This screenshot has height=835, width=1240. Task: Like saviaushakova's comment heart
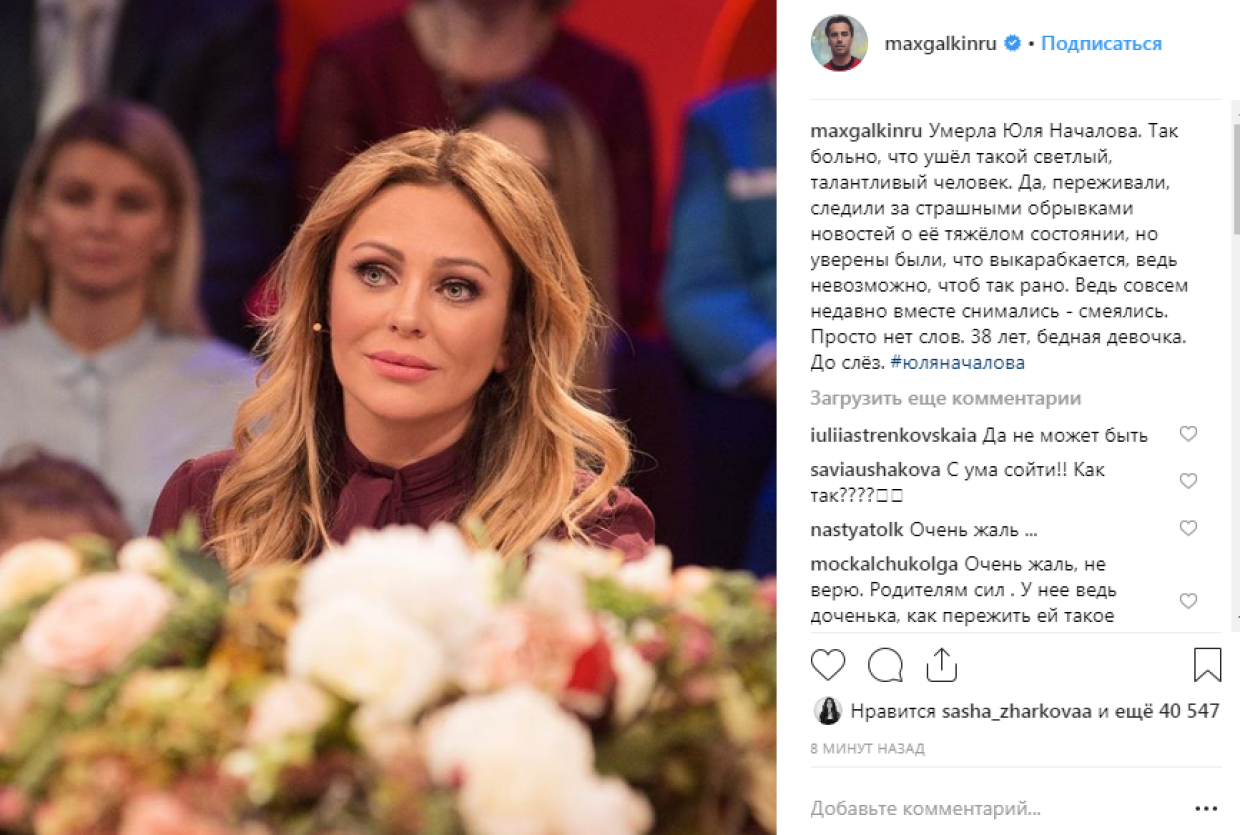[1188, 481]
